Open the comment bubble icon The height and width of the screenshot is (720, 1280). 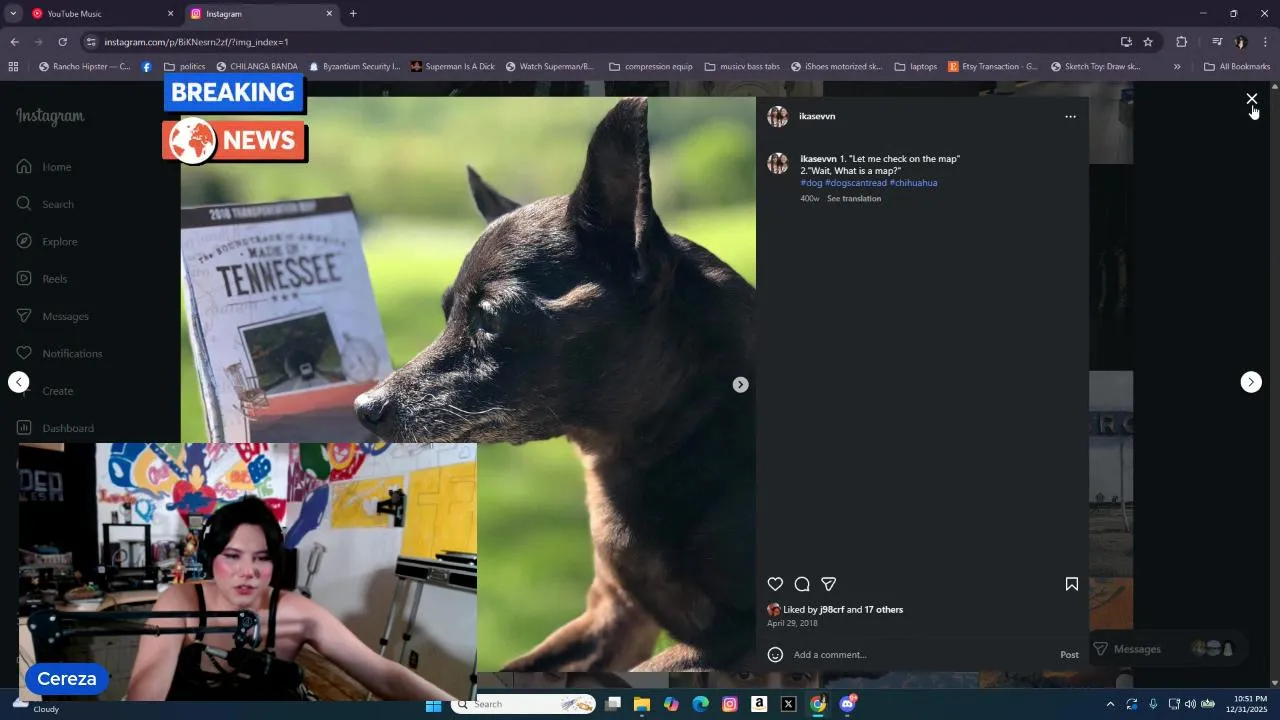tap(802, 584)
